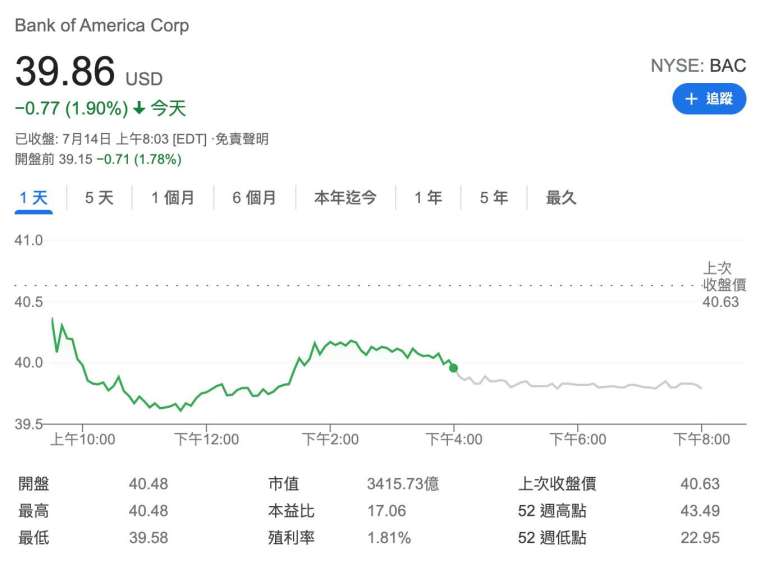The image size is (760, 565).
Task: Click the 上午10:00 axis label
Action: (82, 439)
